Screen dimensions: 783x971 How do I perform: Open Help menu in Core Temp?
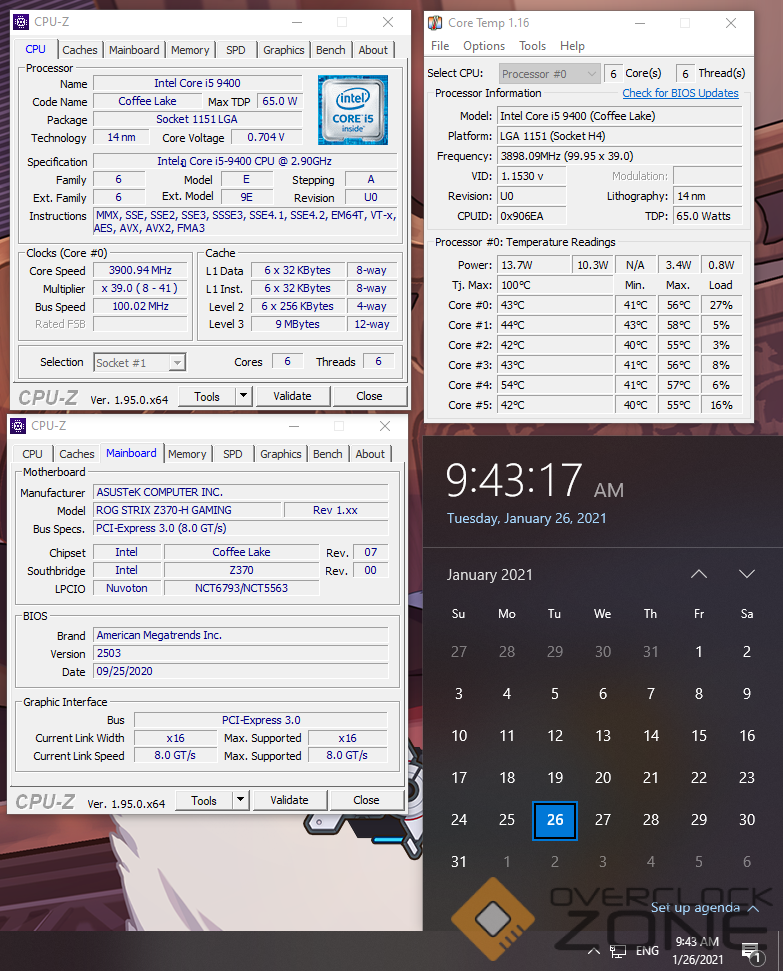pos(572,46)
